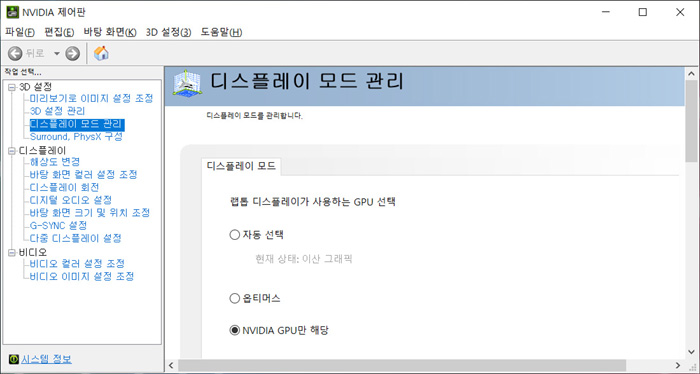
Task: Click the 시스템 정보 link
Action: point(46,359)
